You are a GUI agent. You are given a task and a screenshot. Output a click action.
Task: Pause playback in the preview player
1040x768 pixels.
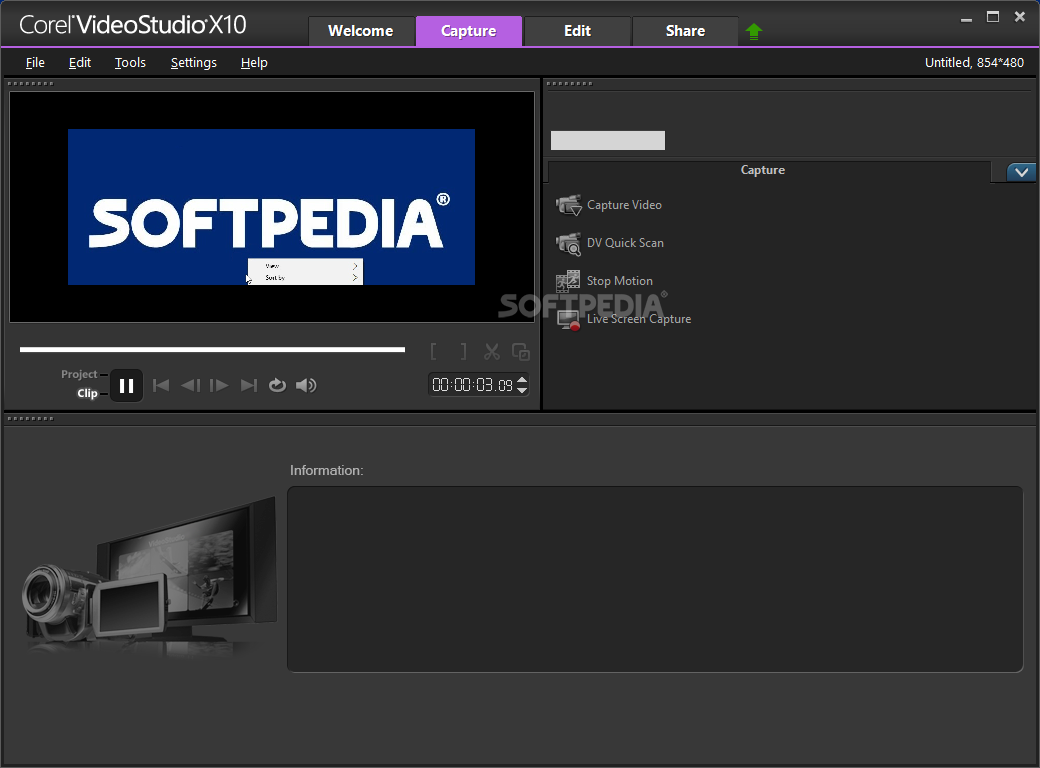click(x=126, y=385)
